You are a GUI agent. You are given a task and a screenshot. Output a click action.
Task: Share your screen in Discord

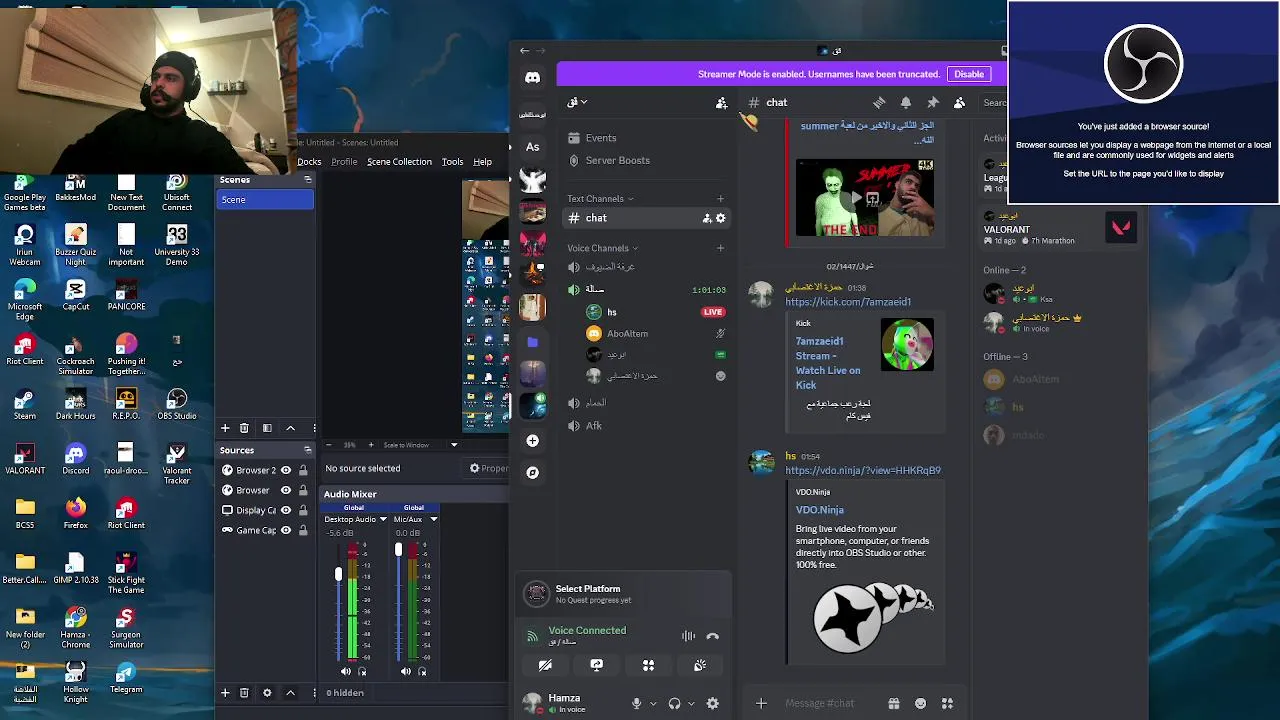pyautogui.click(x=597, y=665)
